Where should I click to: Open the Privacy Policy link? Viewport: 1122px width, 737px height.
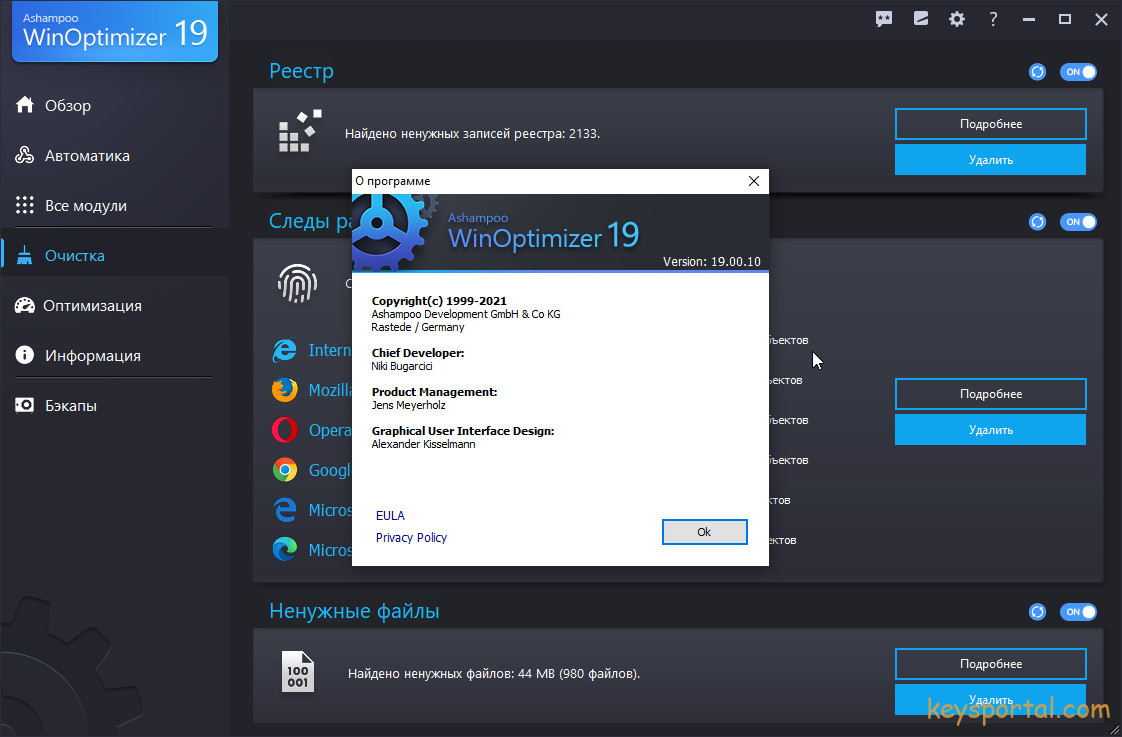(x=411, y=538)
